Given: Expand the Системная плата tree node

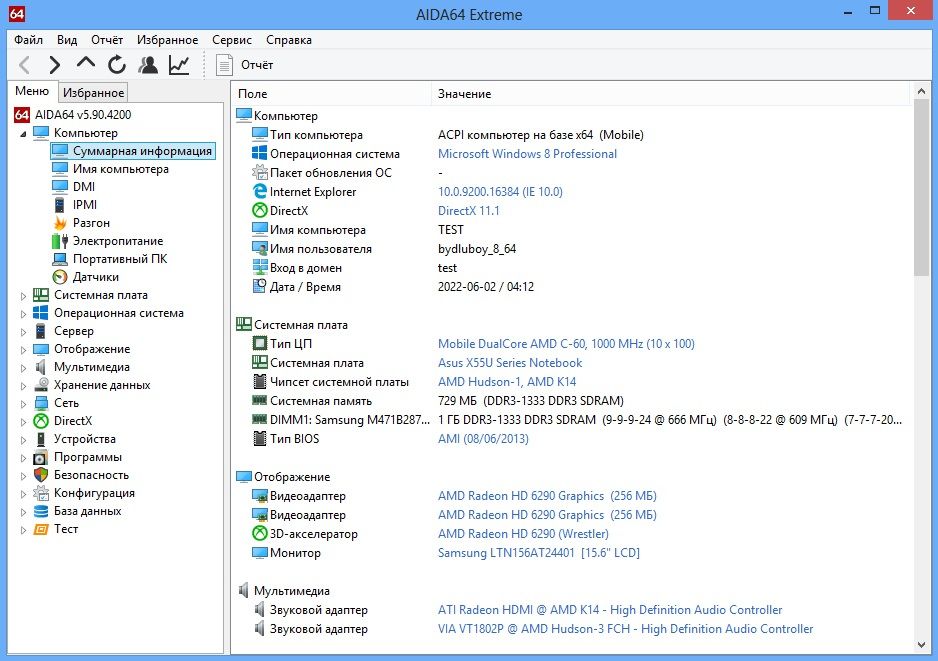Looking at the screenshot, I should 23,296.
